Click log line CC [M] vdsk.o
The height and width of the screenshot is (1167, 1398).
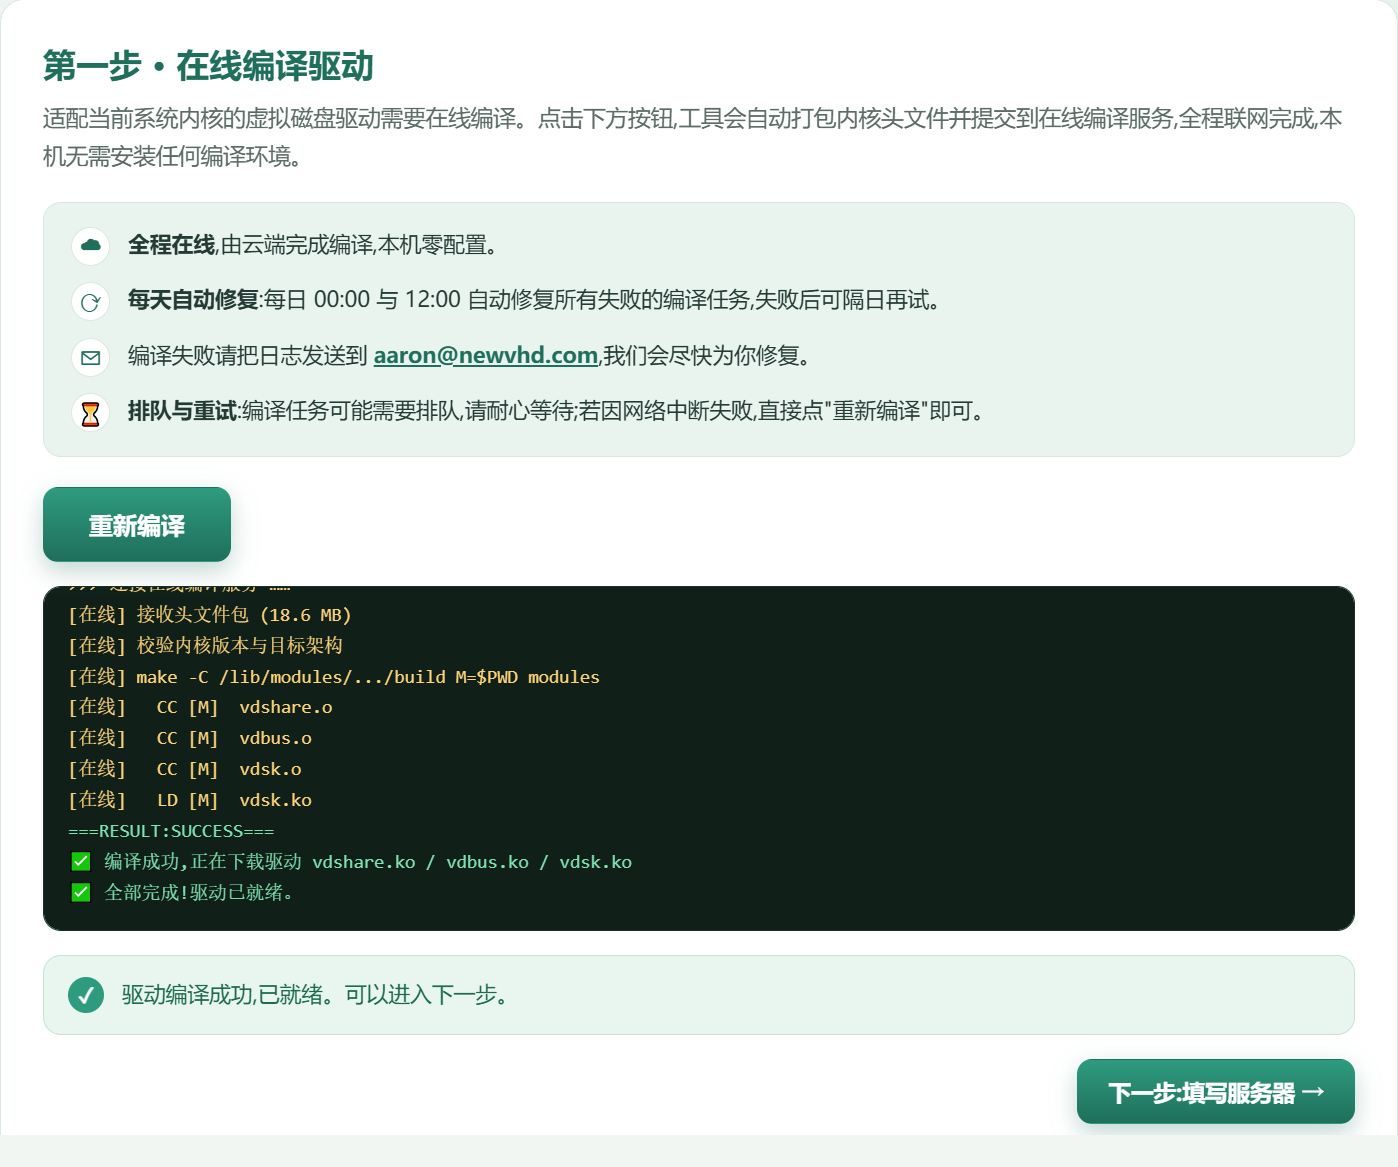[x=185, y=770]
